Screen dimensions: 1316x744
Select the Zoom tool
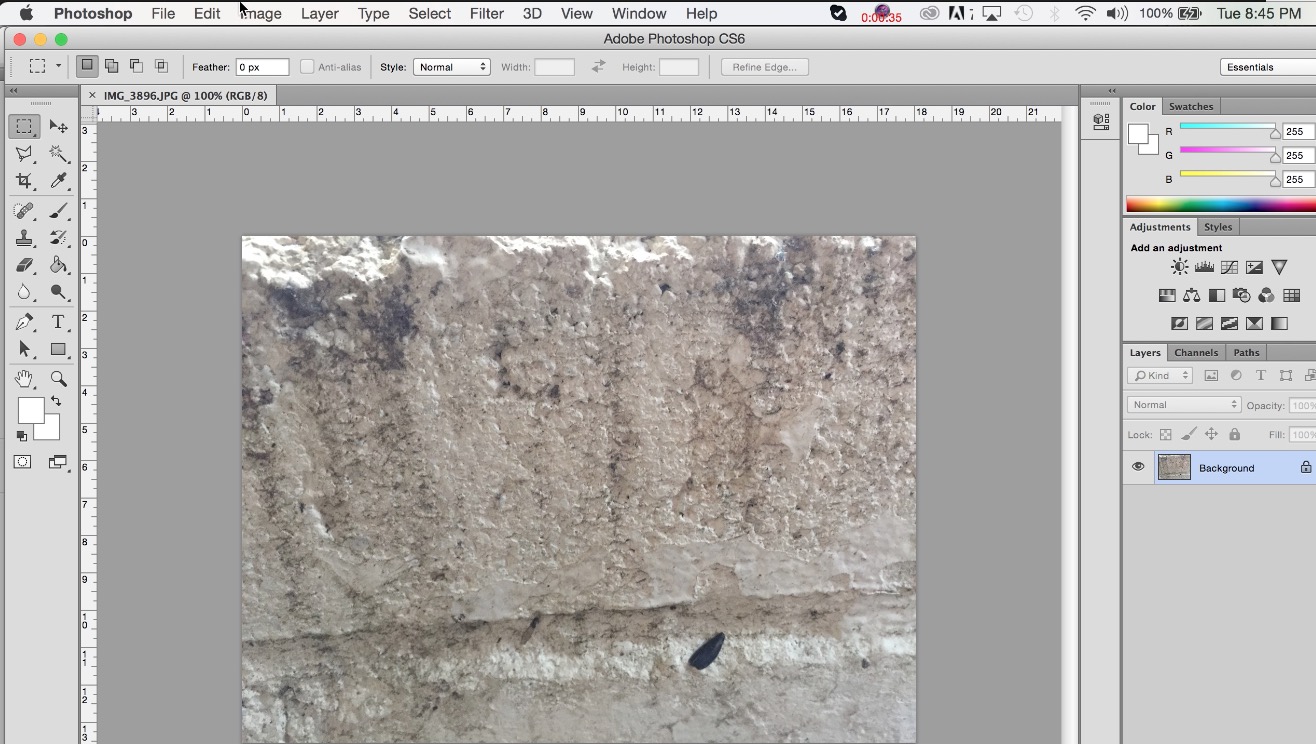tap(59, 379)
